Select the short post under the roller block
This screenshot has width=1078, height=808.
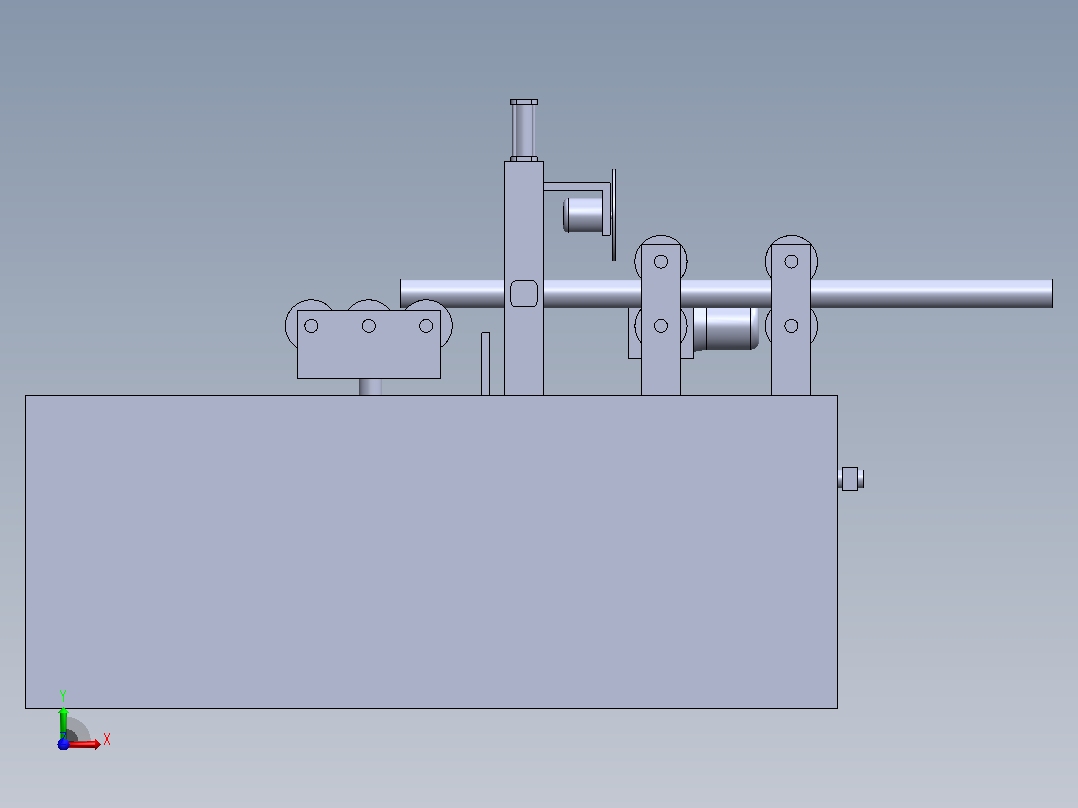coord(371,386)
